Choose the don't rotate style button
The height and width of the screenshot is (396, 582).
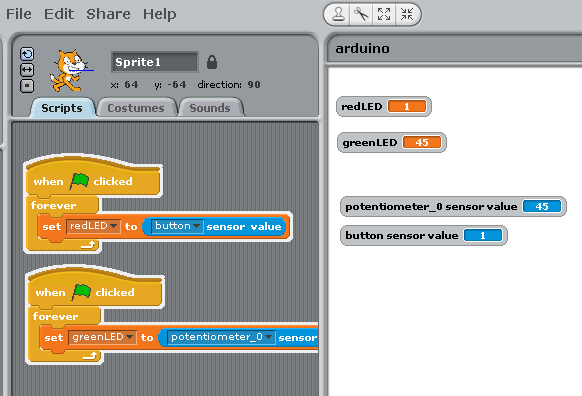click(x=27, y=86)
